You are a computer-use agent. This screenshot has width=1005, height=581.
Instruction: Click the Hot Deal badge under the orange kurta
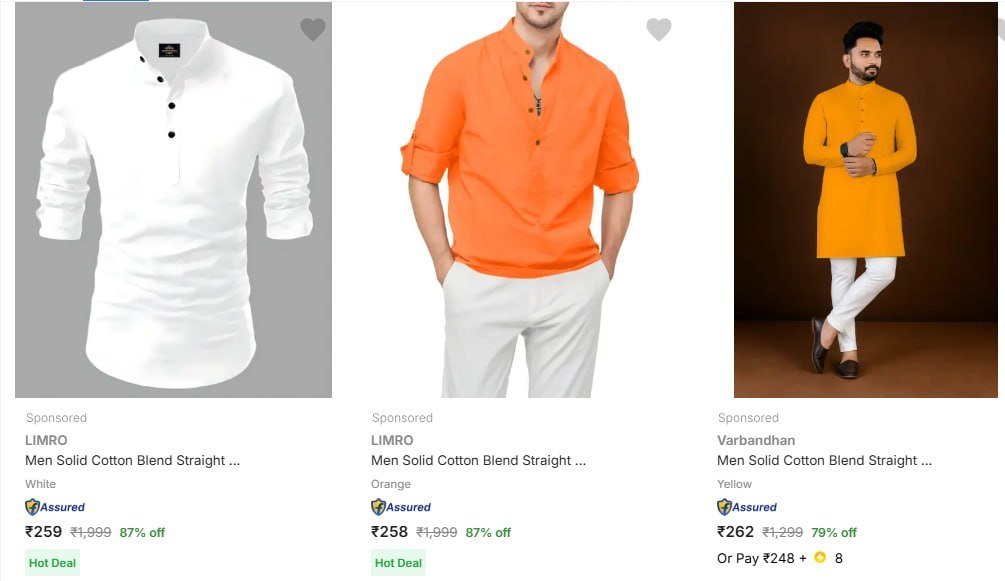pos(397,562)
